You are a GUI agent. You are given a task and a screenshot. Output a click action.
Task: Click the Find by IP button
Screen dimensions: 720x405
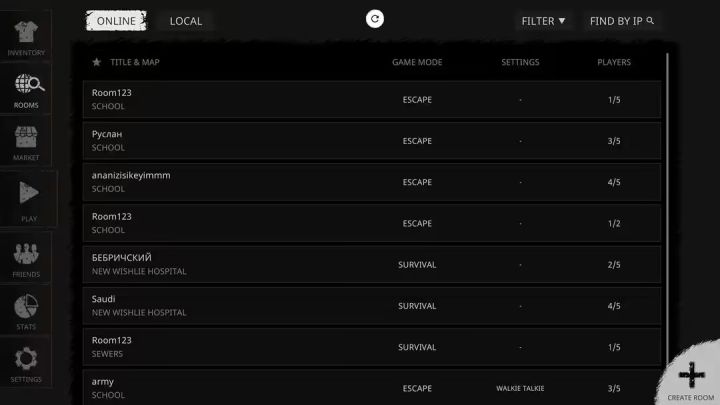(x=622, y=21)
